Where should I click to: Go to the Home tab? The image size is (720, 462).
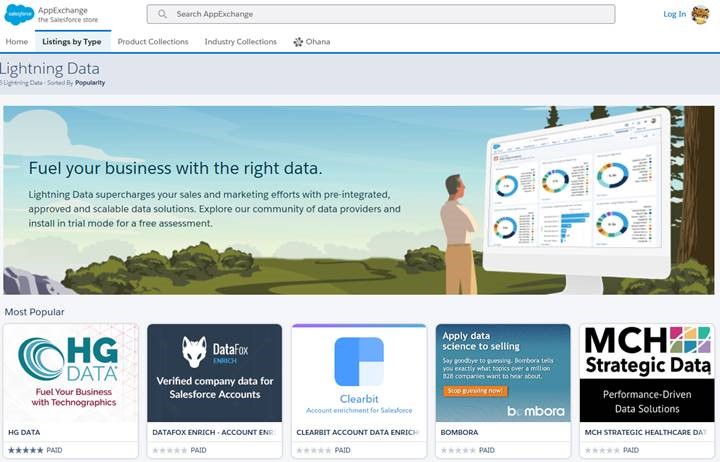[17, 42]
